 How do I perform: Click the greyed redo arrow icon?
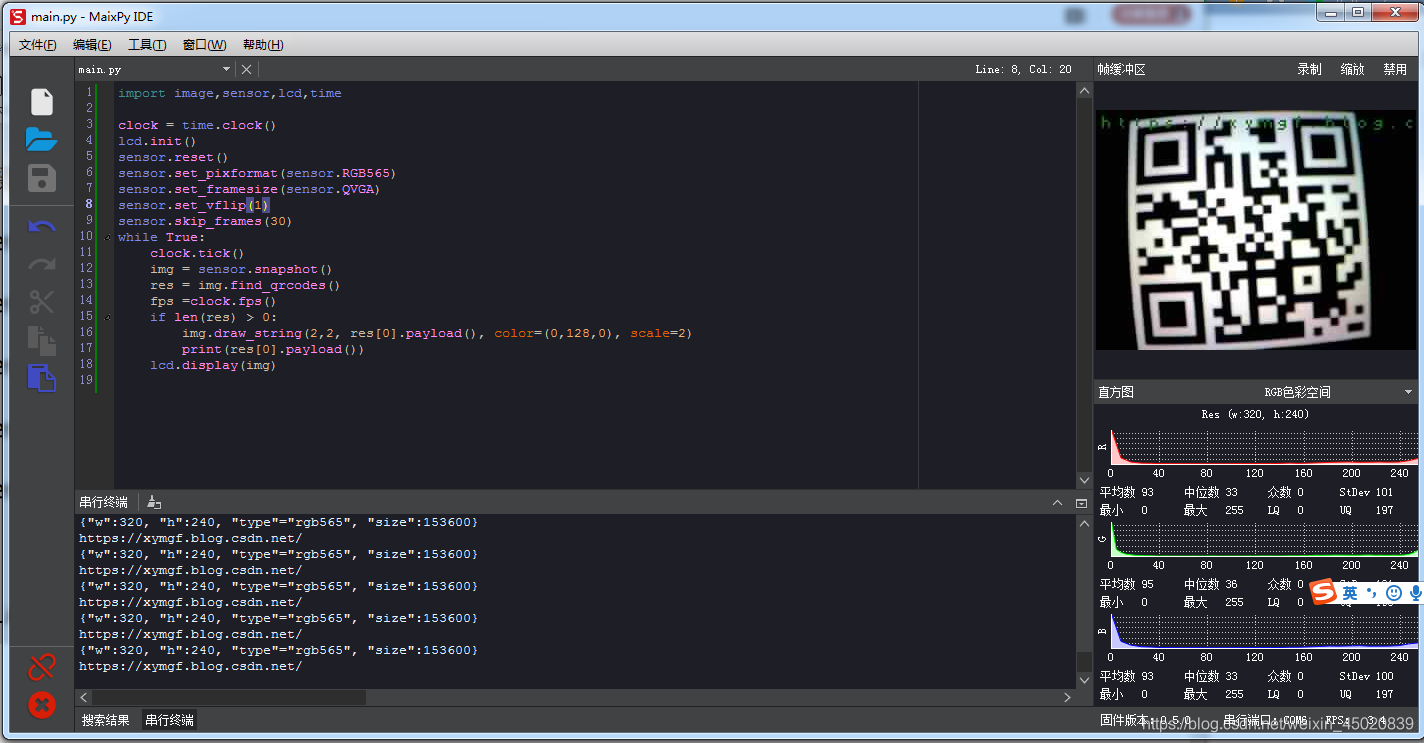[x=42, y=264]
